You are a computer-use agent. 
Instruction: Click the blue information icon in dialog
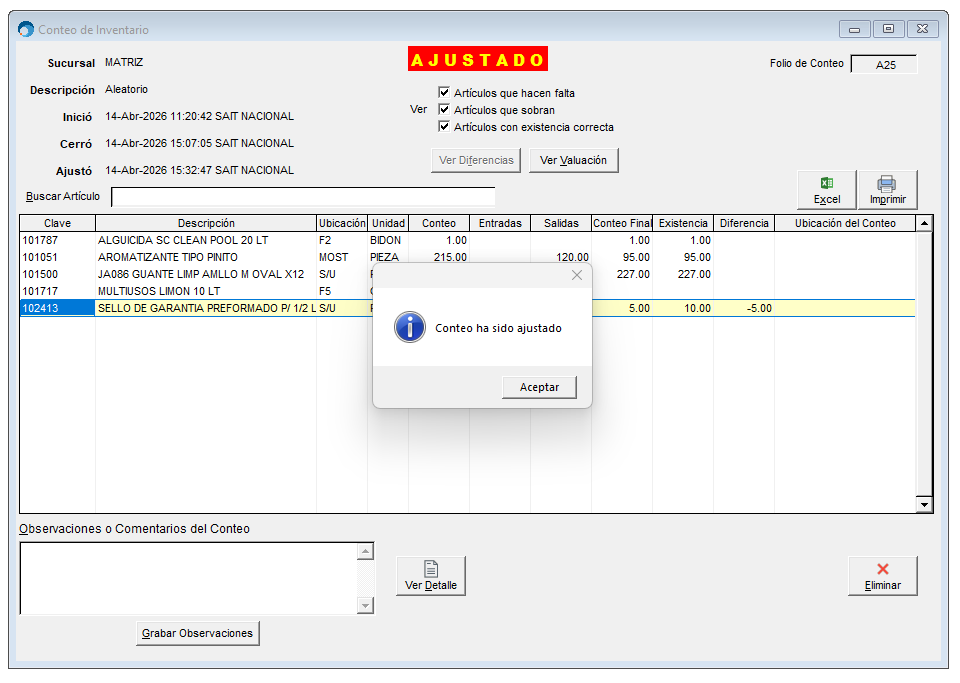click(x=410, y=327)
